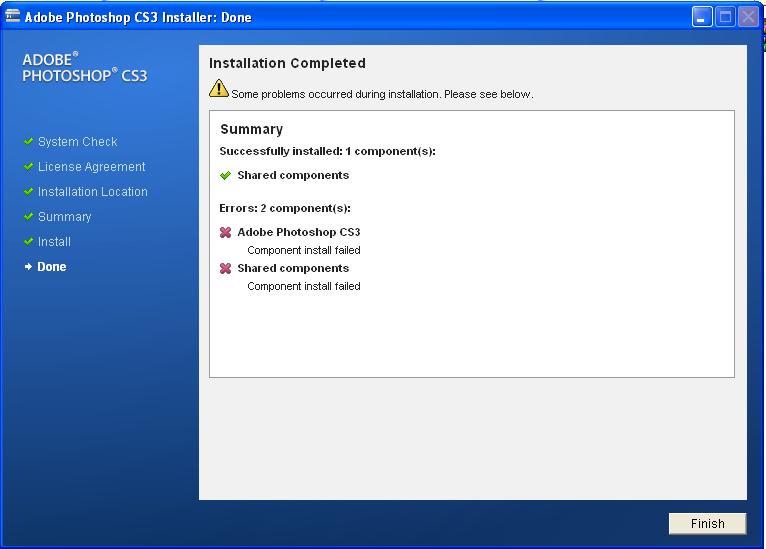Click the checkmark icon beside Installation Location
The height and width of the screenshot is (549, 766).
pos(29,192)
